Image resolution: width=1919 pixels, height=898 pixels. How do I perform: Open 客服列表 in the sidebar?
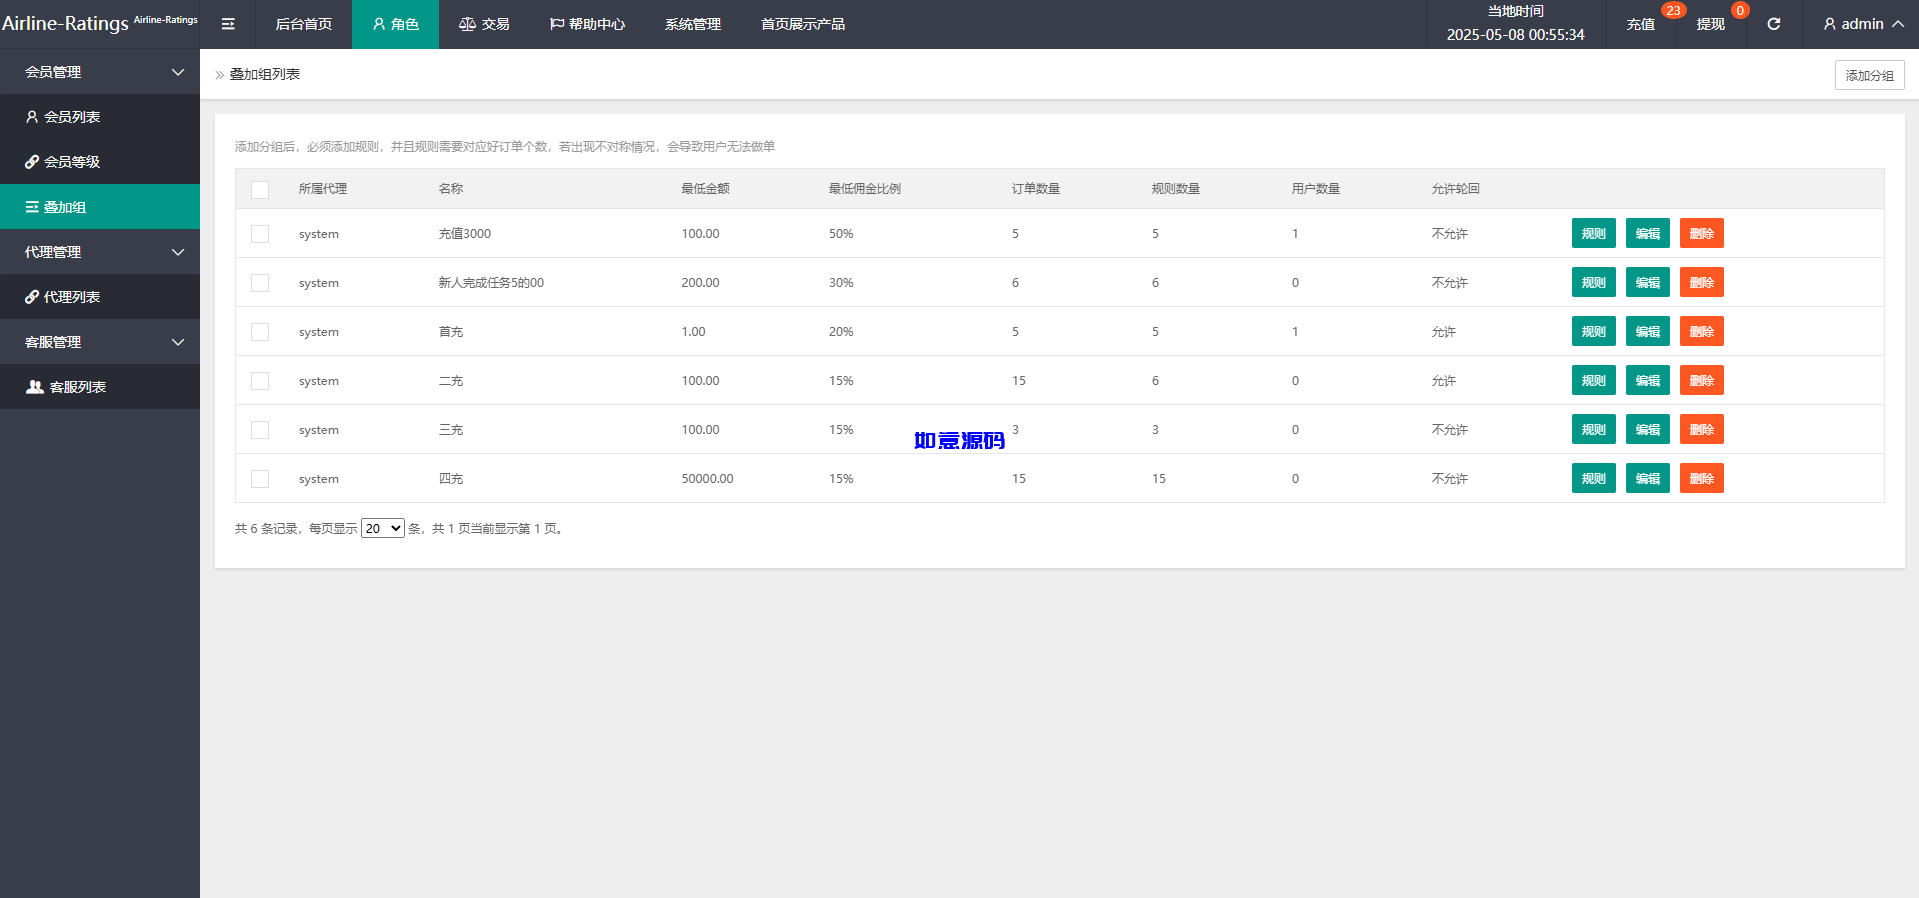(x=100, y=387)
